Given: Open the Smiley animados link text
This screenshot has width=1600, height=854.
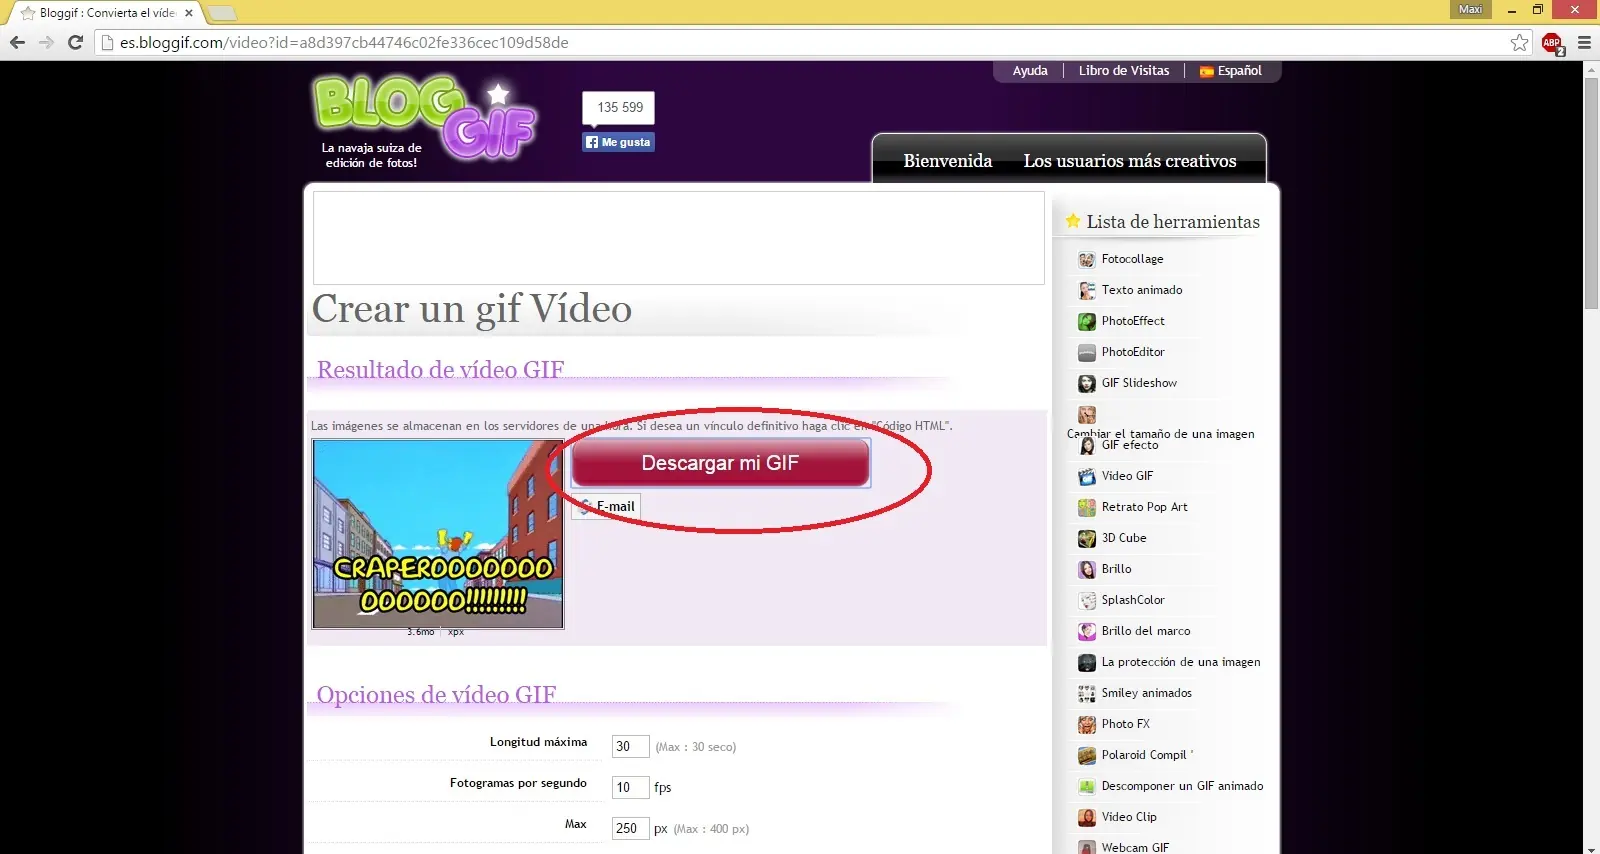Looking at the screenshot, I should coord(1146,693).
